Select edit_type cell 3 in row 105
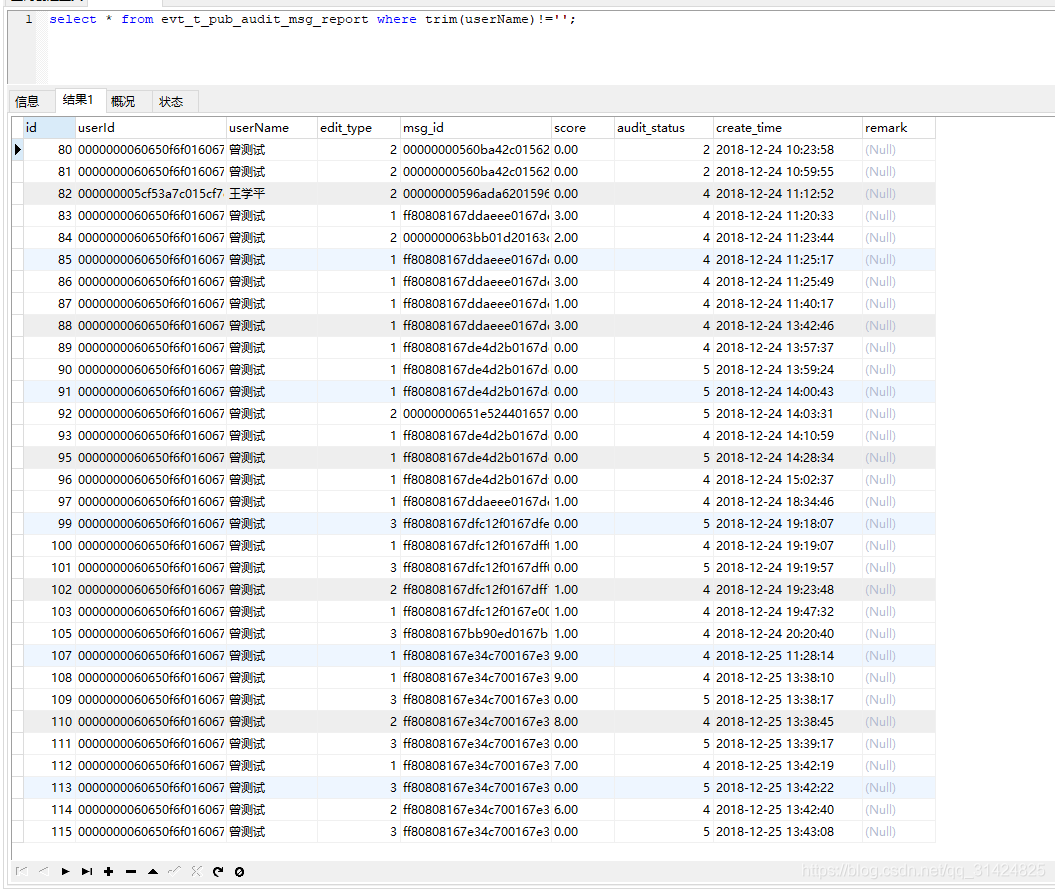This screenshot has height=889, width=1055. point(359,634)
